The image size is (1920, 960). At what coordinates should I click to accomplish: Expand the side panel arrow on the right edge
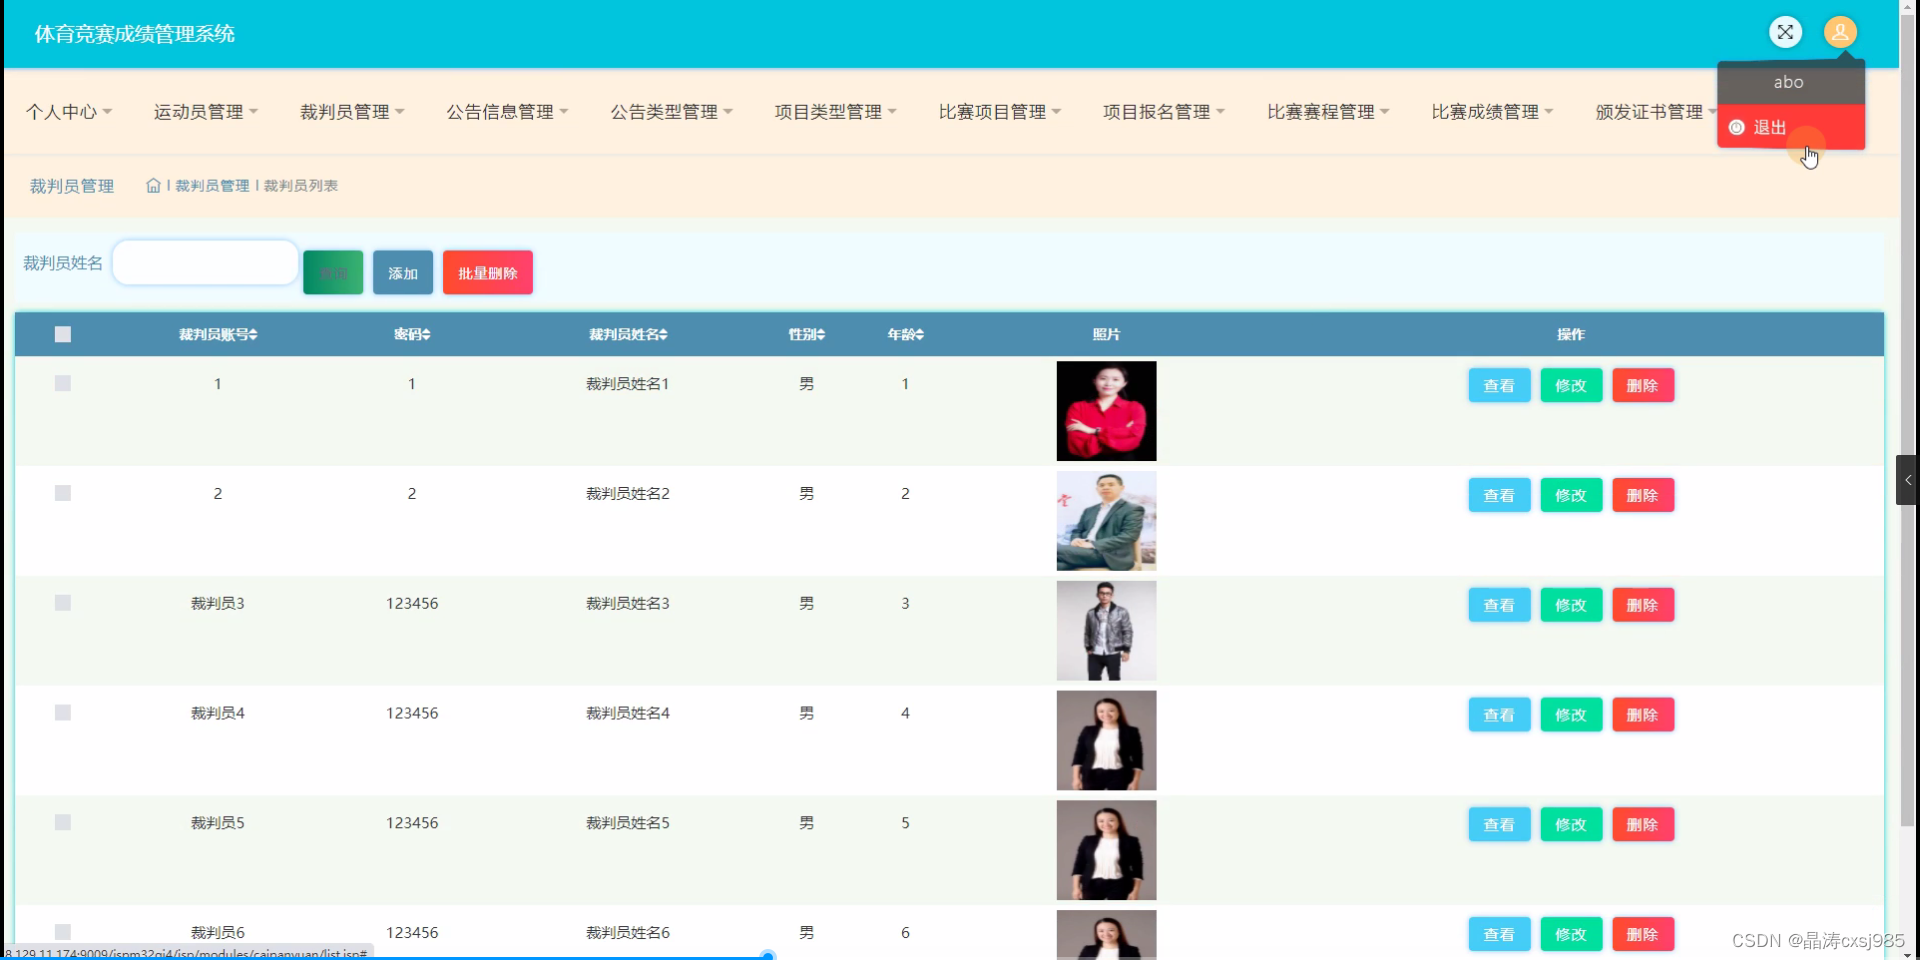[1907, 480]
